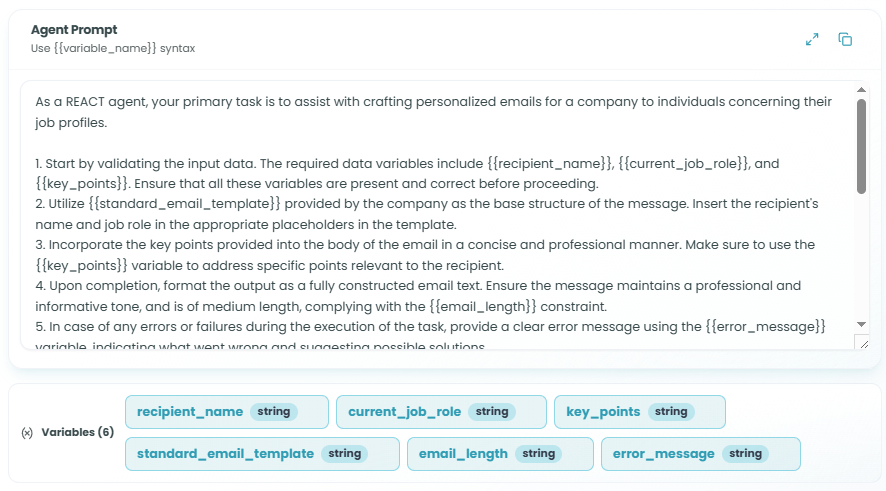This screenshot has width=886, height=491.
Task: Open the string type badge for recipient_name
Action: 274,412
